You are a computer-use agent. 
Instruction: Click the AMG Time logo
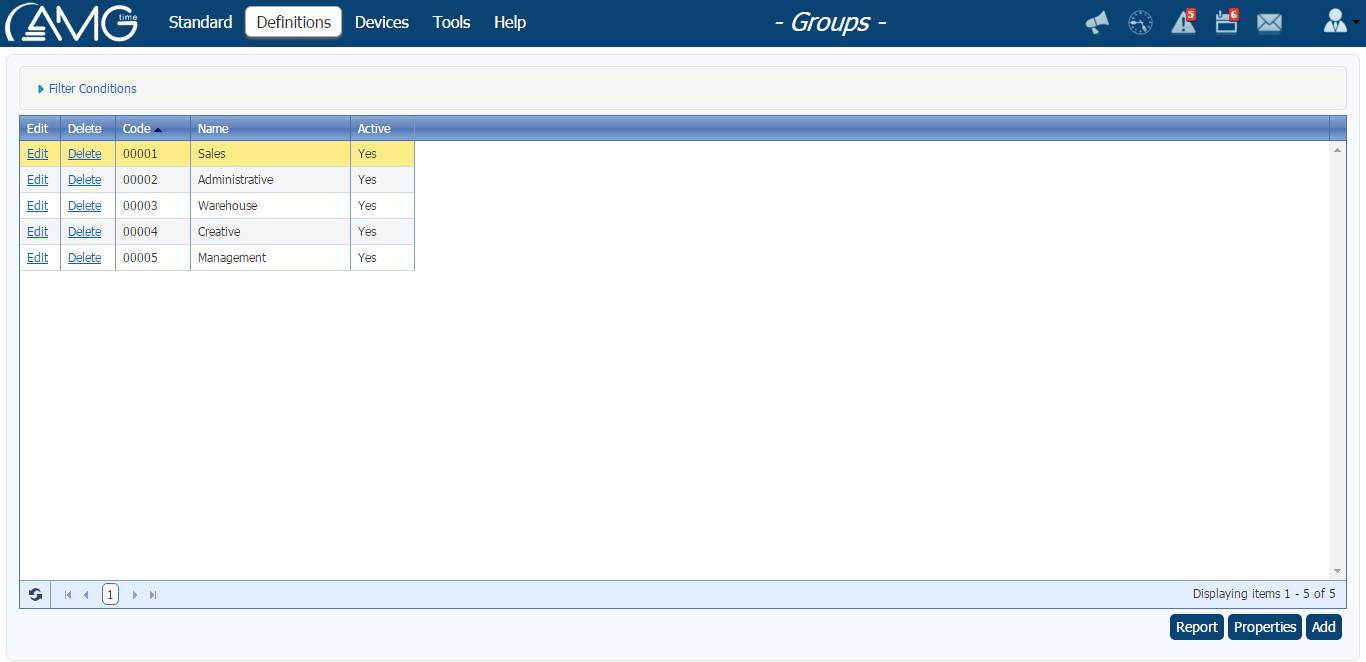click(x=70, y=22)
